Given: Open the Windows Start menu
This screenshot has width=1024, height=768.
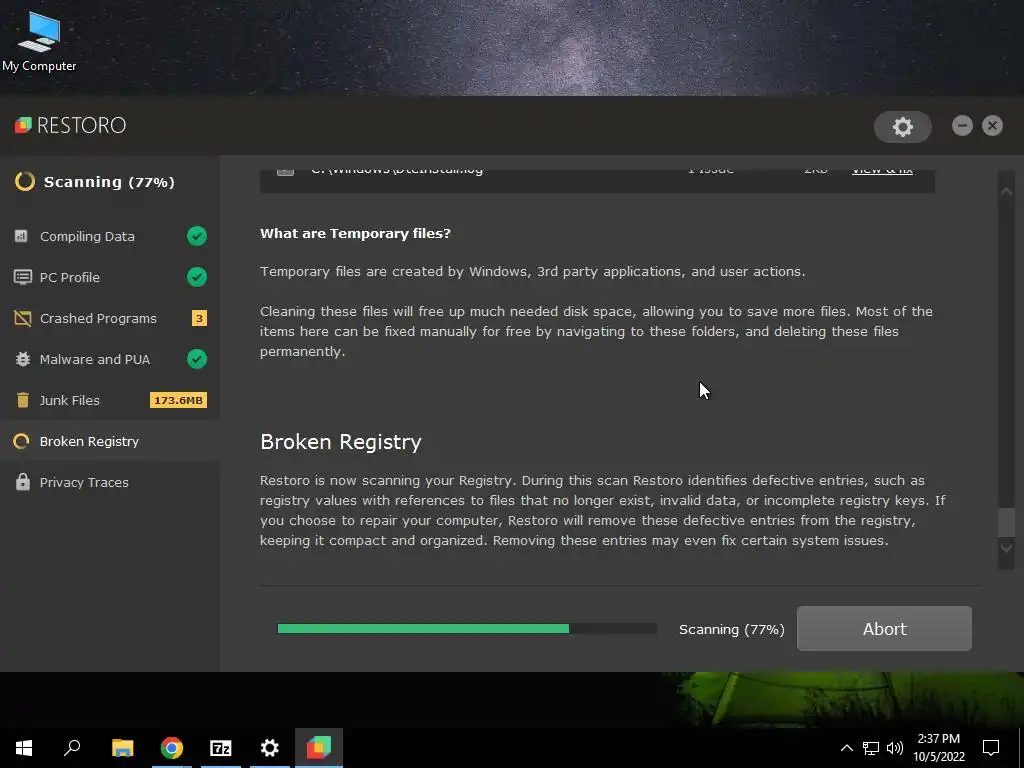Looking at the screenshot, I should pyautogui.click(x=24, y=748).
